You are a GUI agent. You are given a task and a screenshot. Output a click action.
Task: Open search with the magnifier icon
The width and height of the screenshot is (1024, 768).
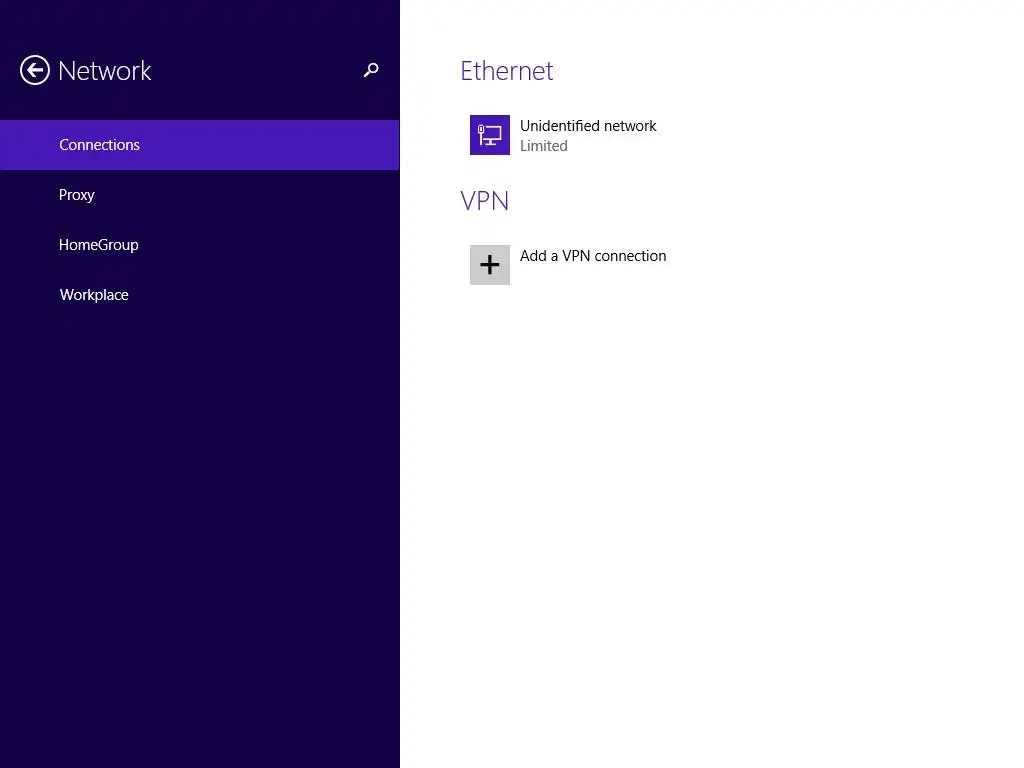[371, 70]
